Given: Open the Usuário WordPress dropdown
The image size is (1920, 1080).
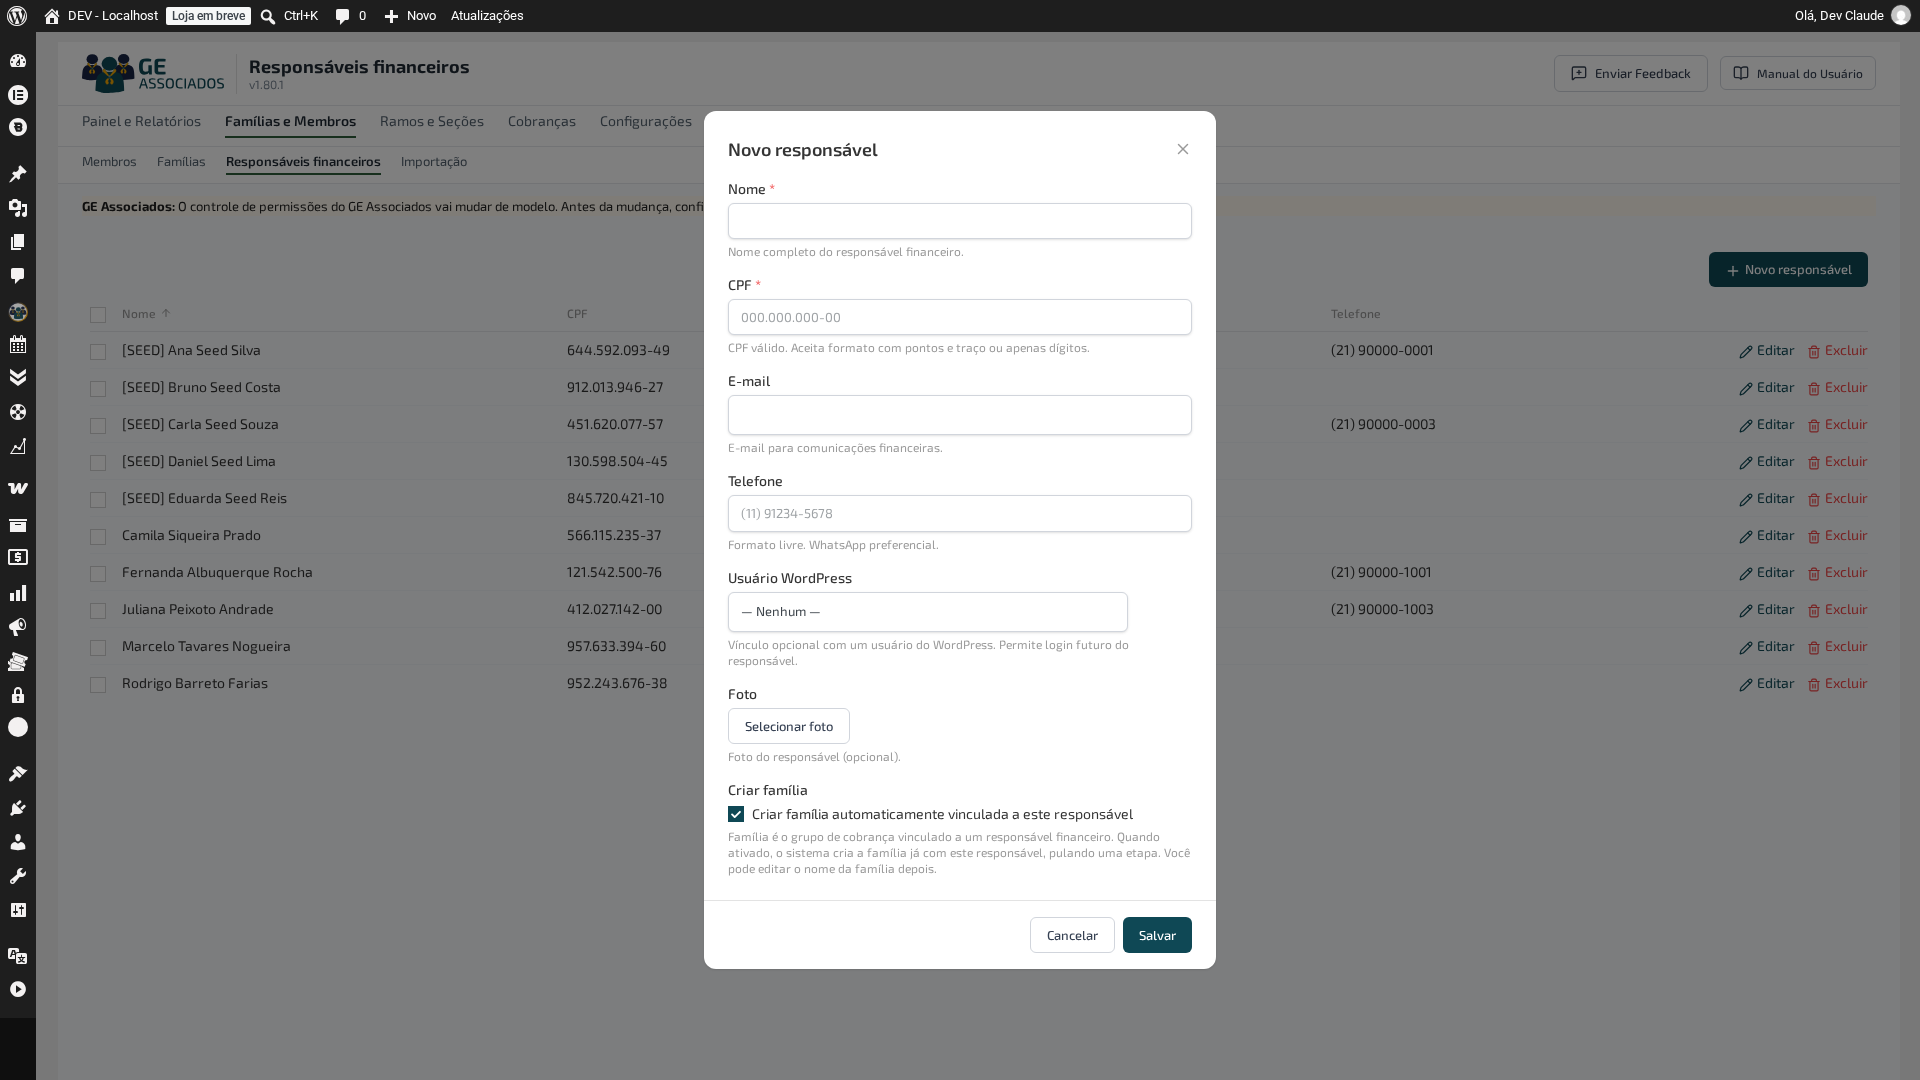Looking at the screenshot, I should 928,612.
